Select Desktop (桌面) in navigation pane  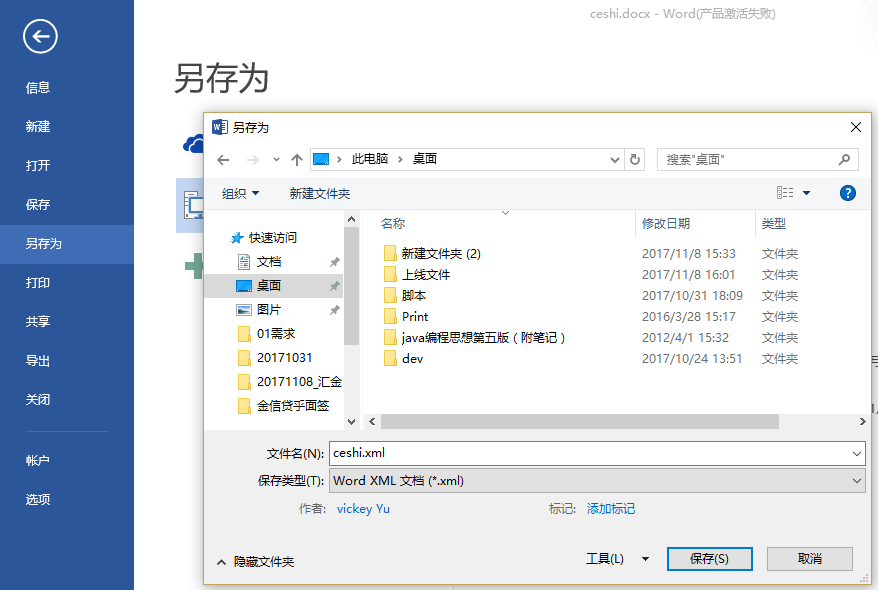274,285
